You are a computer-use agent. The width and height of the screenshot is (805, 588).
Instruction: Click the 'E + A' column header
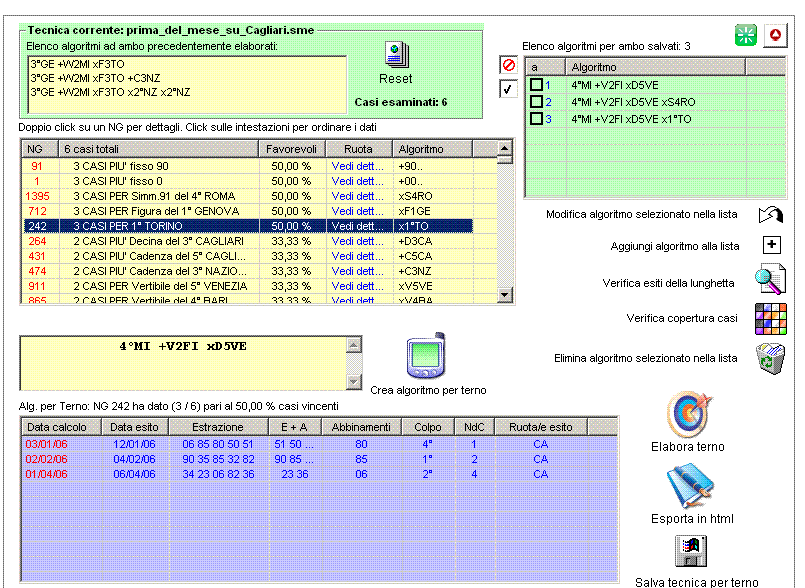(295, 427)
